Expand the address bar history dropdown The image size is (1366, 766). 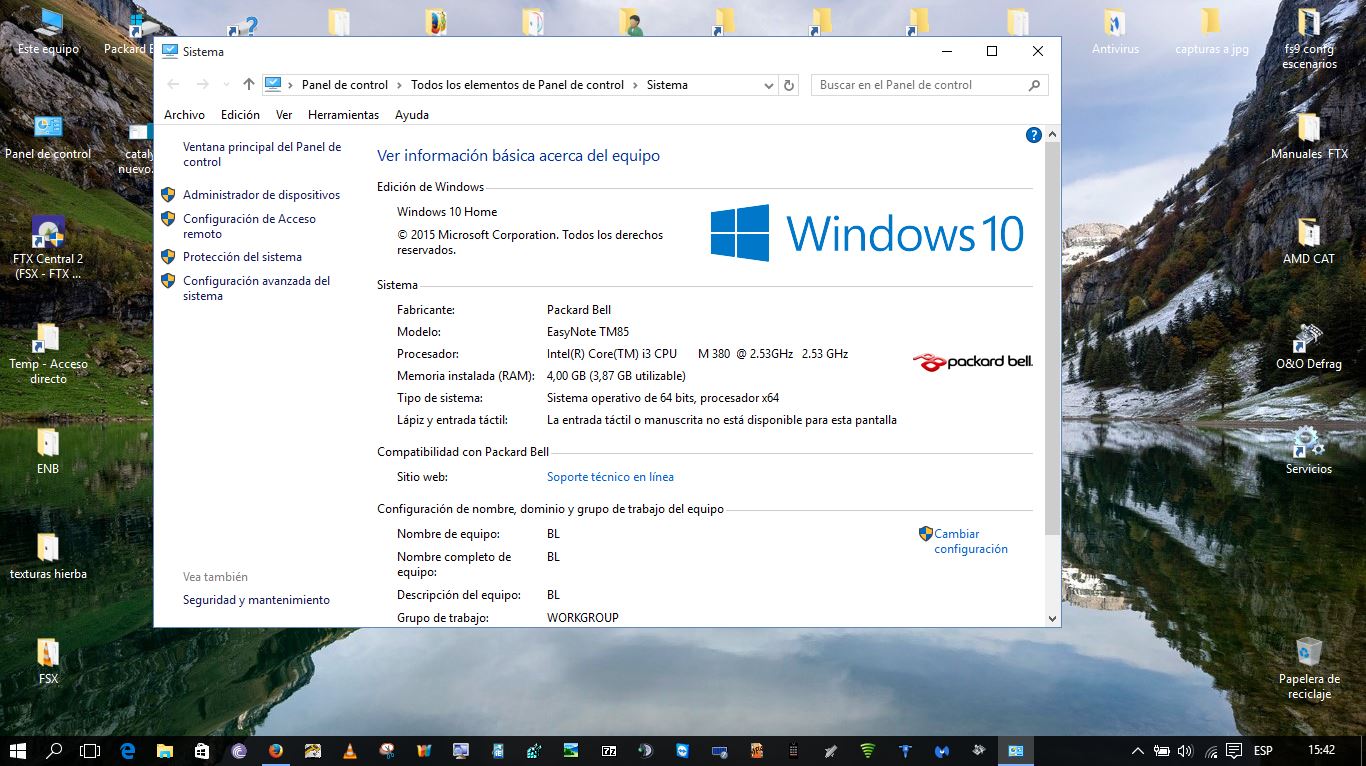point(769,85)
